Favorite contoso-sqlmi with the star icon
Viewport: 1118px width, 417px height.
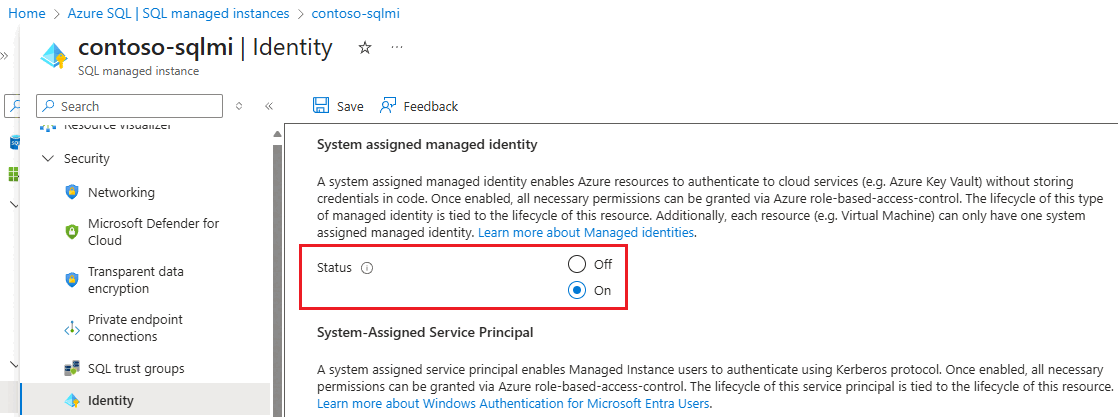pyautogui.click(x=365, y=47)
